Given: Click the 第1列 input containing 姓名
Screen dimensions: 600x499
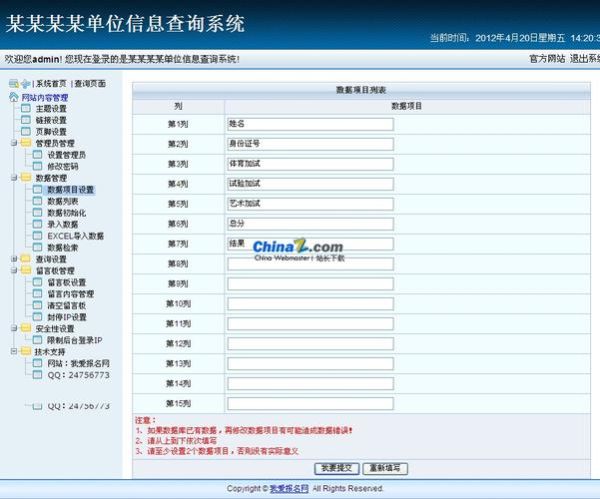Looking at the screenshot, I should 310,124.
